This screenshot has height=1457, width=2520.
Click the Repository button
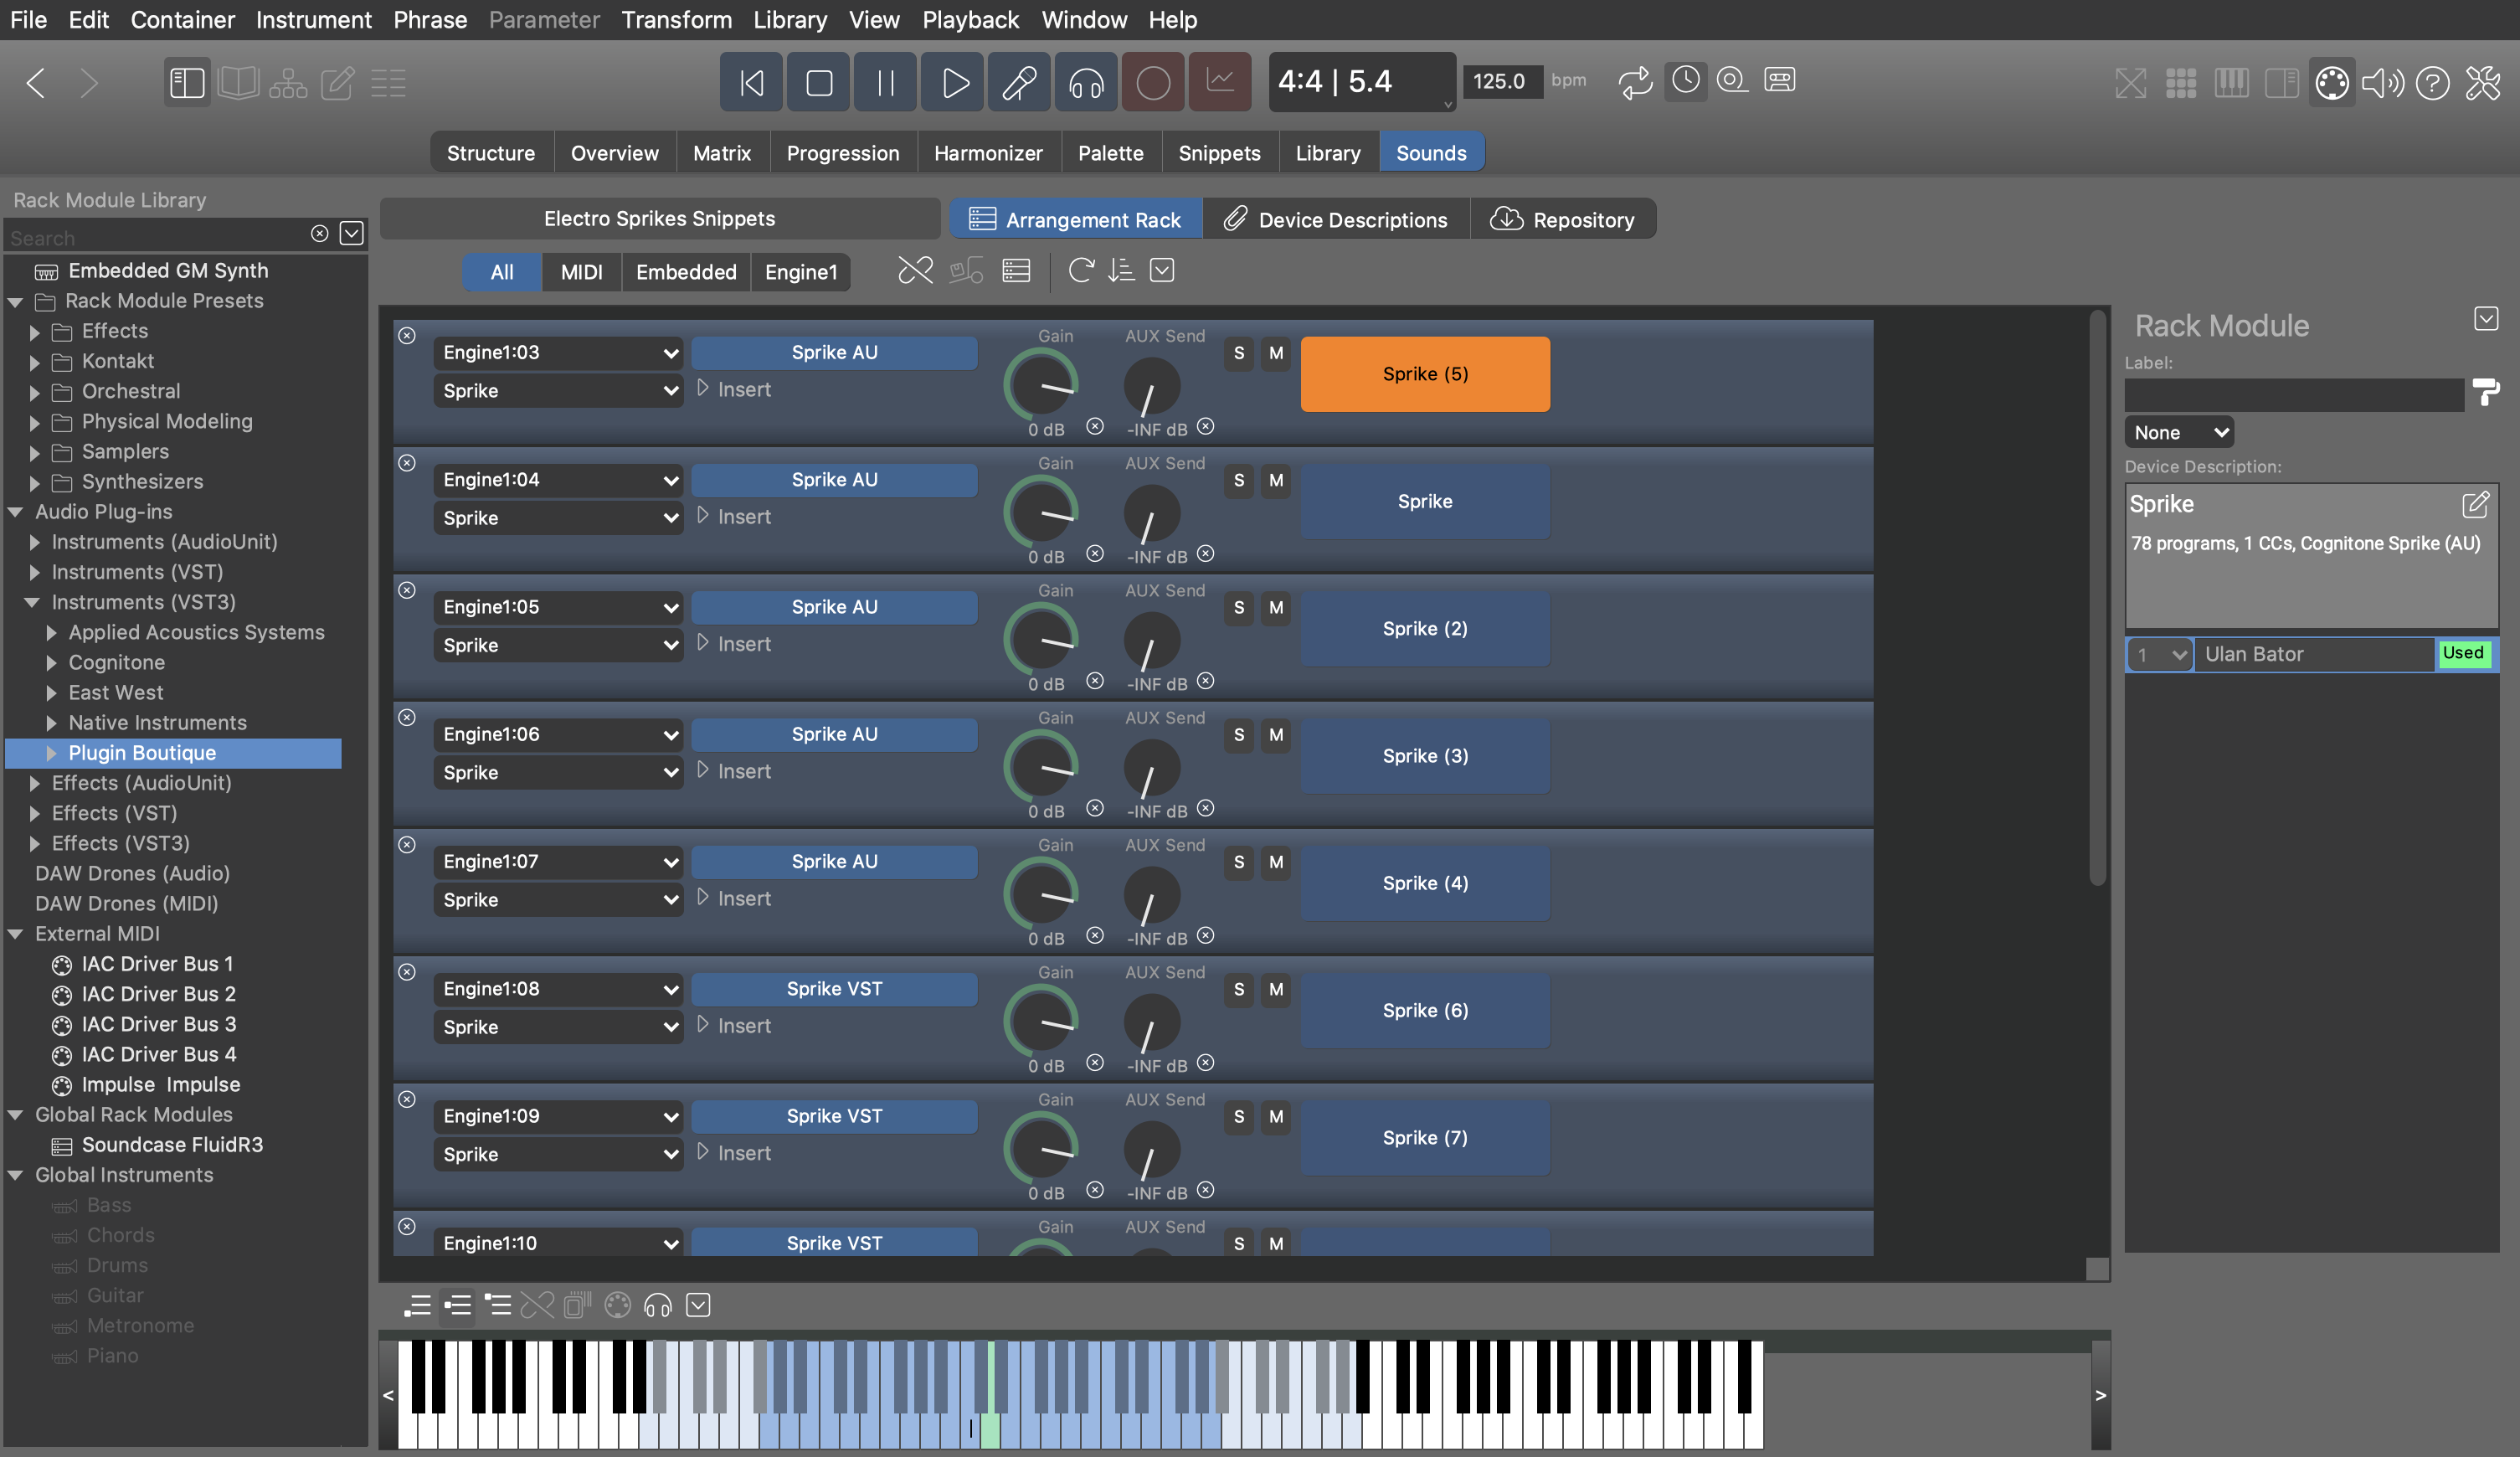point(1563,220)
